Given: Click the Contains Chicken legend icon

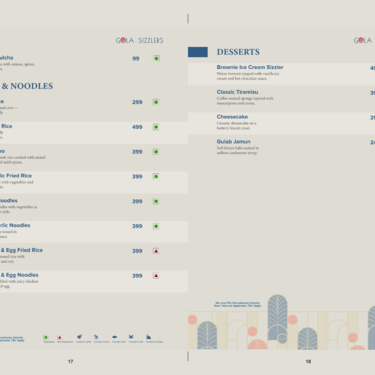Looking at the screenshot, I should tap(148, 337).
